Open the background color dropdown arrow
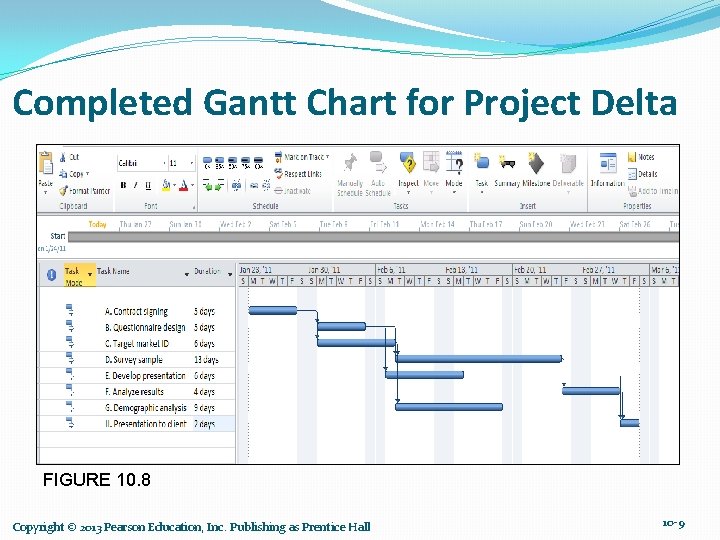Screen dimensions: 720x540 (x=174, y=186)
